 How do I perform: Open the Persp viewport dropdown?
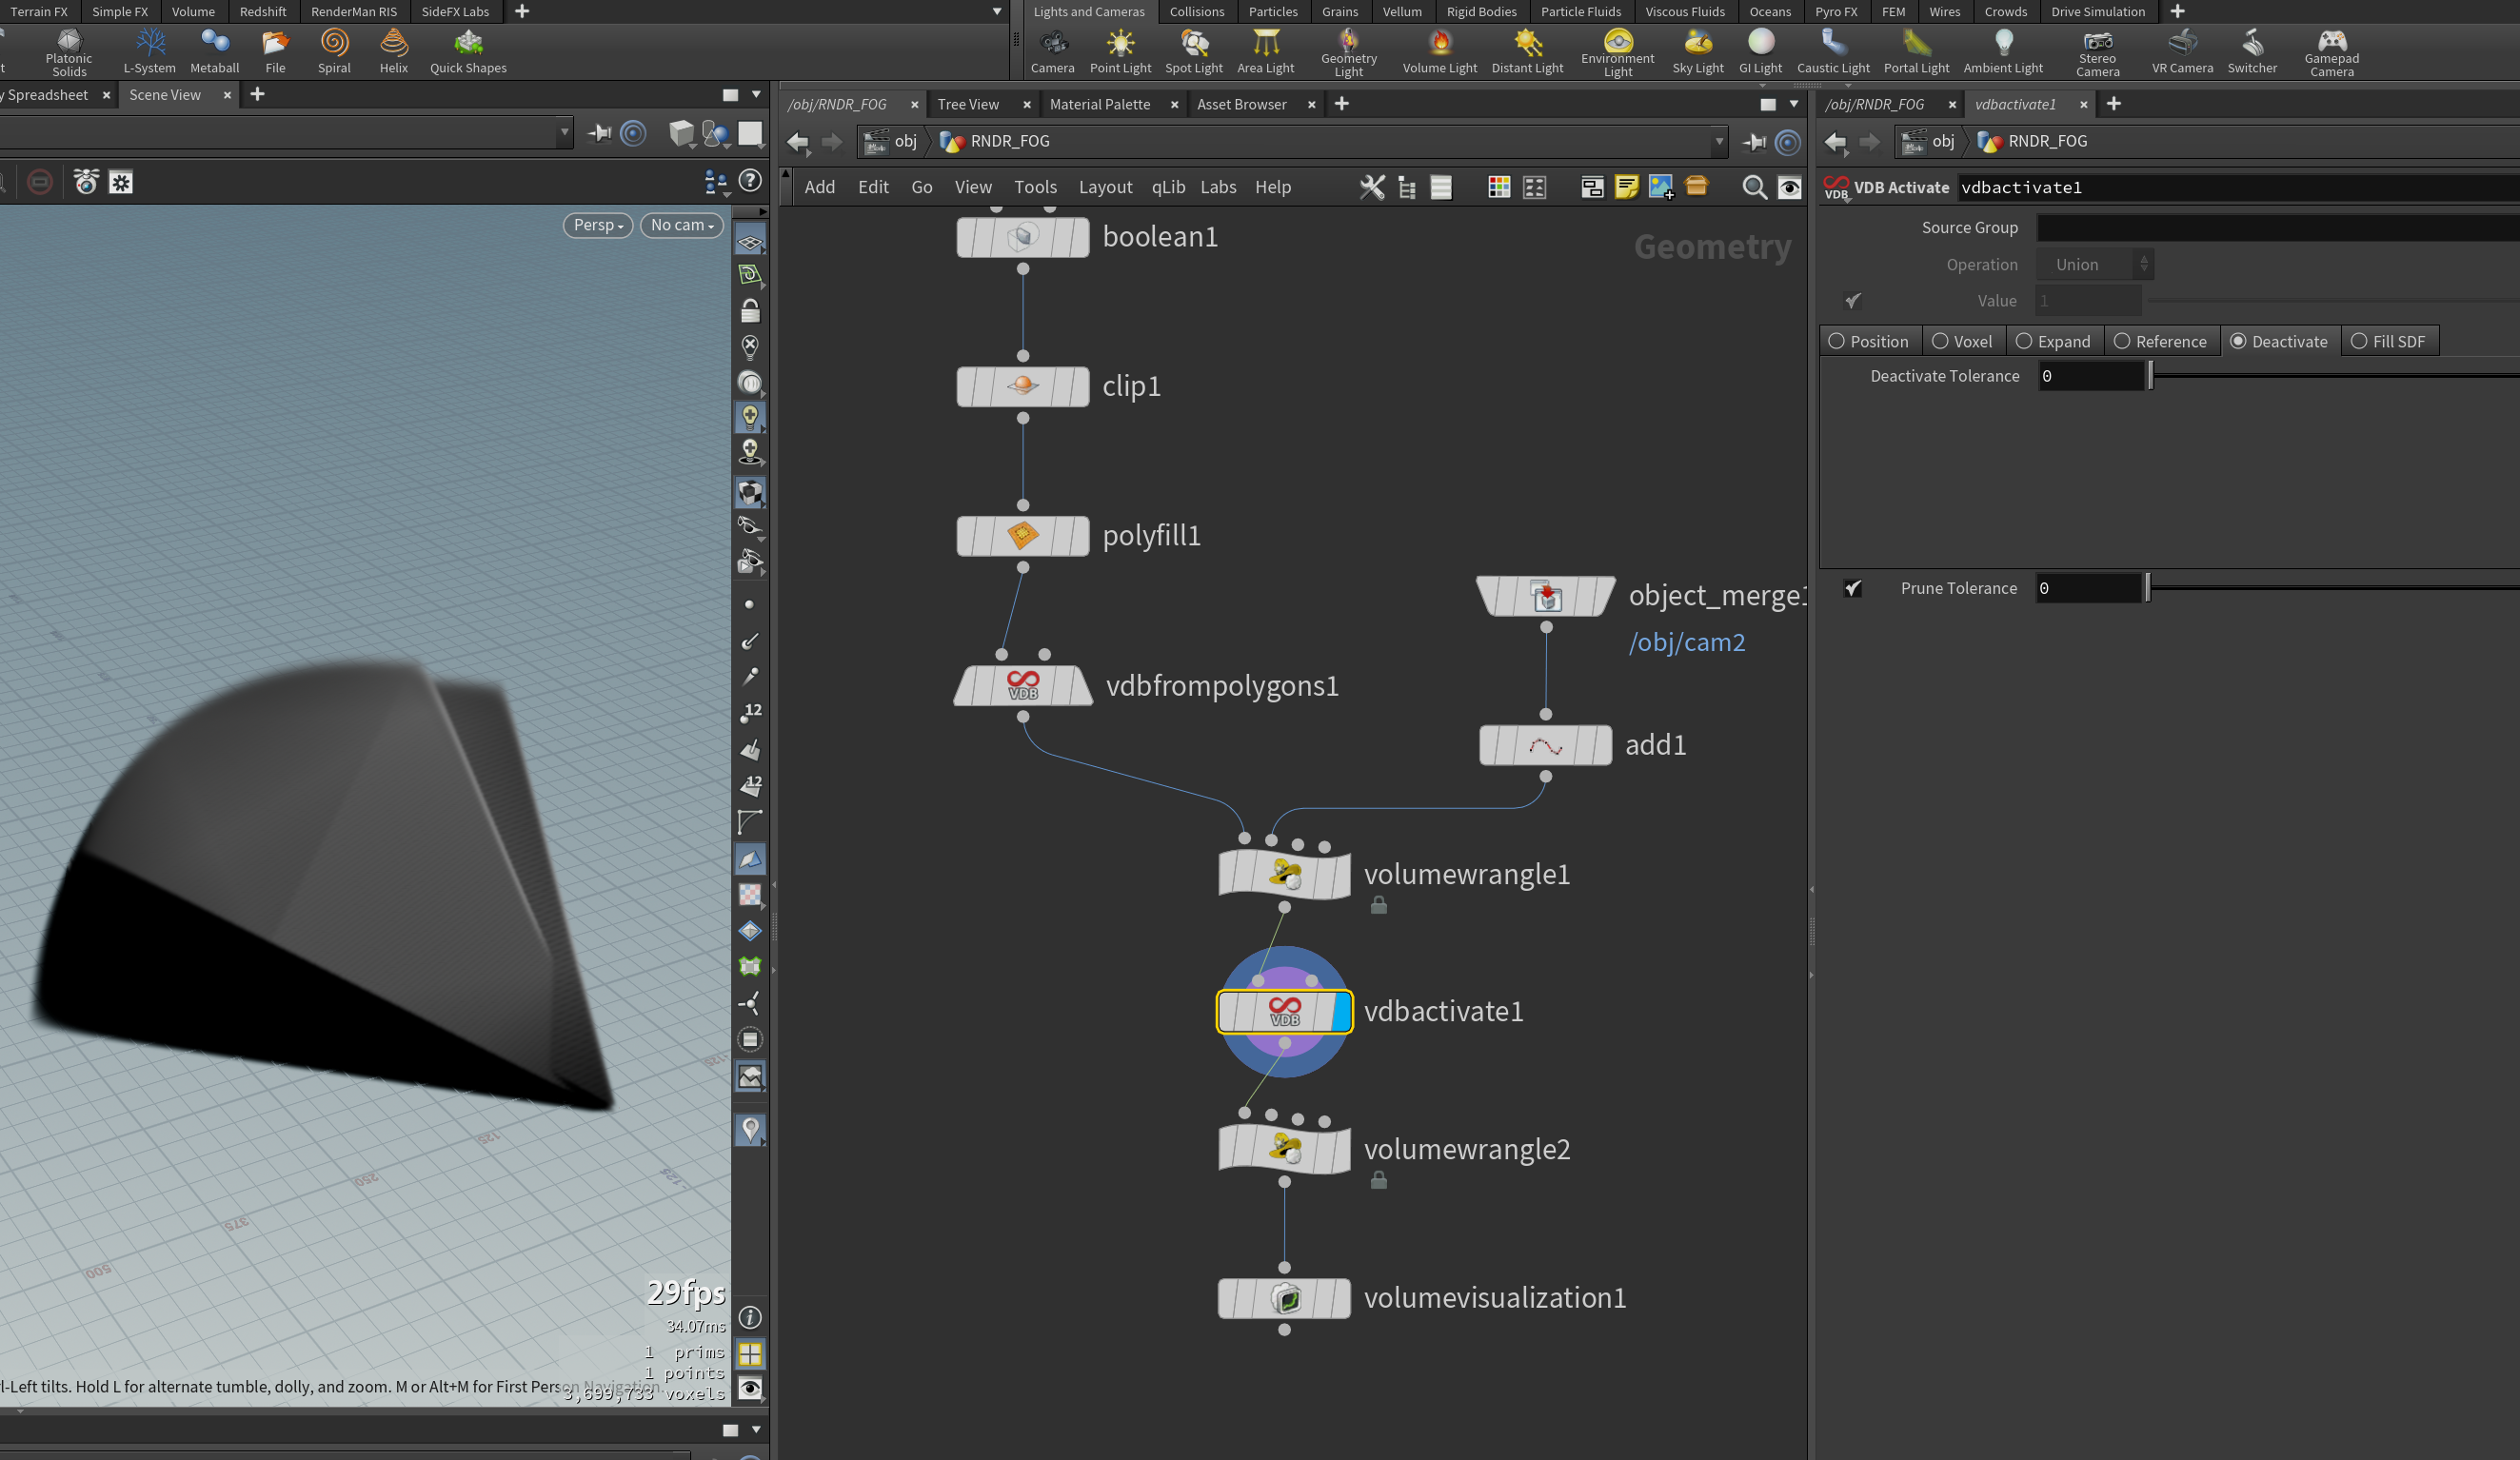point(598,225)
